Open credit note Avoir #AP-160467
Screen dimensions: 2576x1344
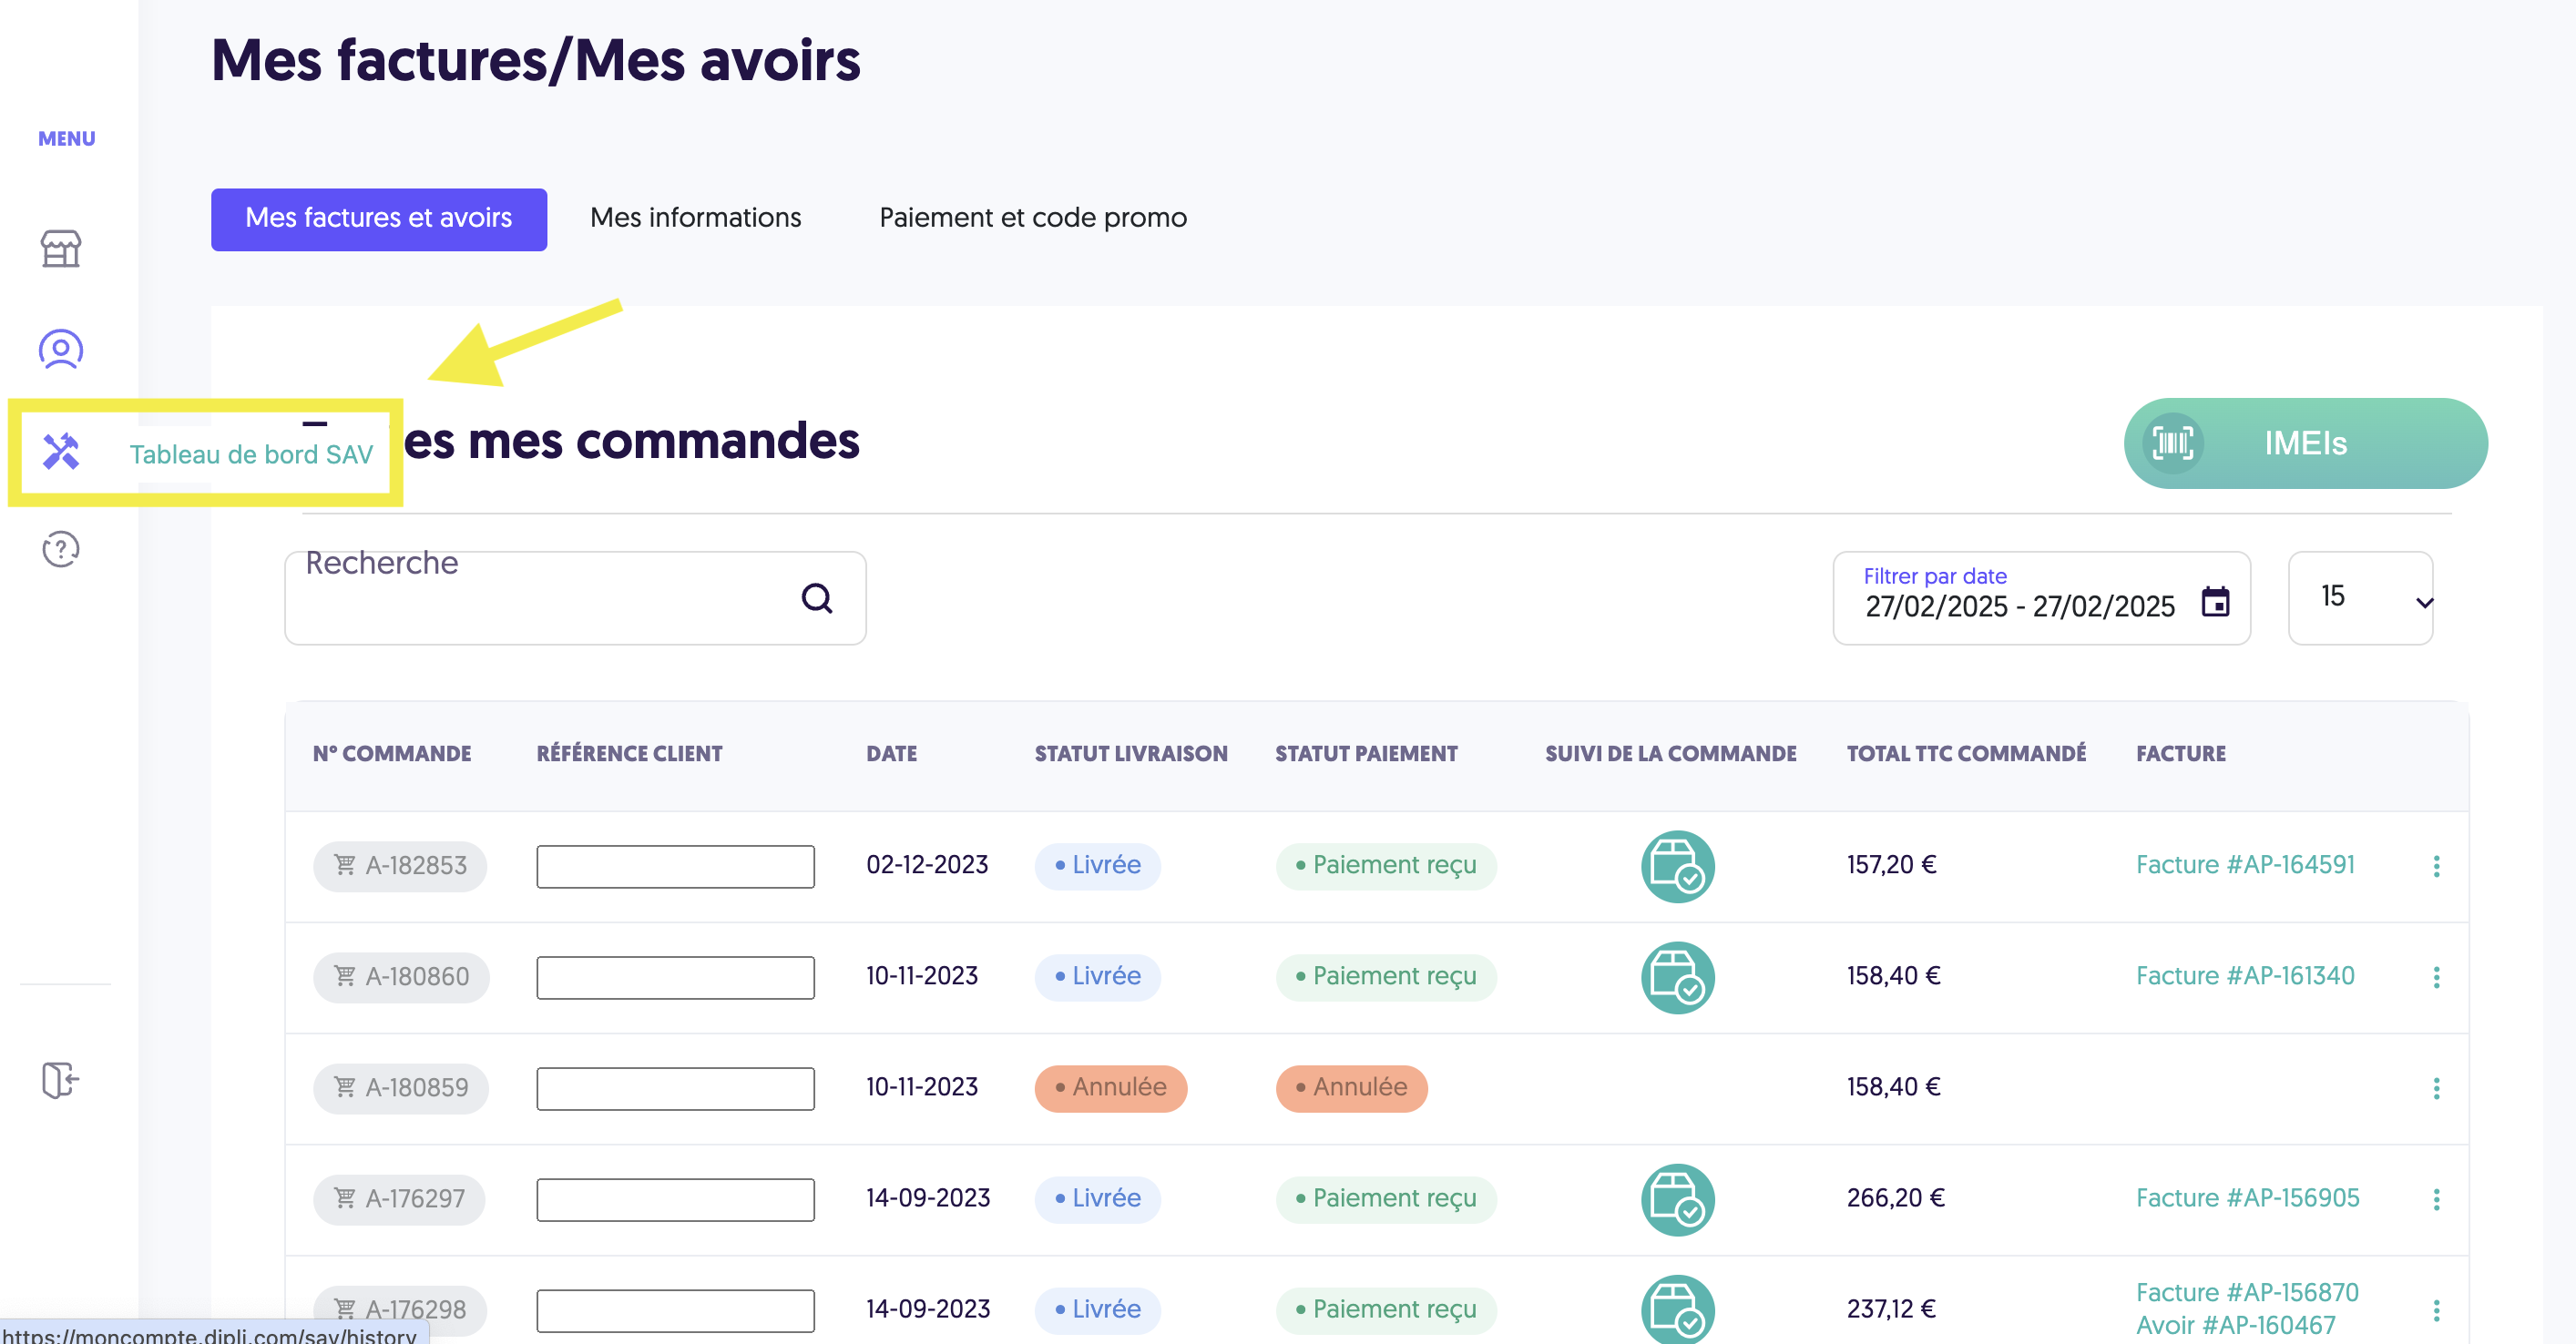2235,1325
